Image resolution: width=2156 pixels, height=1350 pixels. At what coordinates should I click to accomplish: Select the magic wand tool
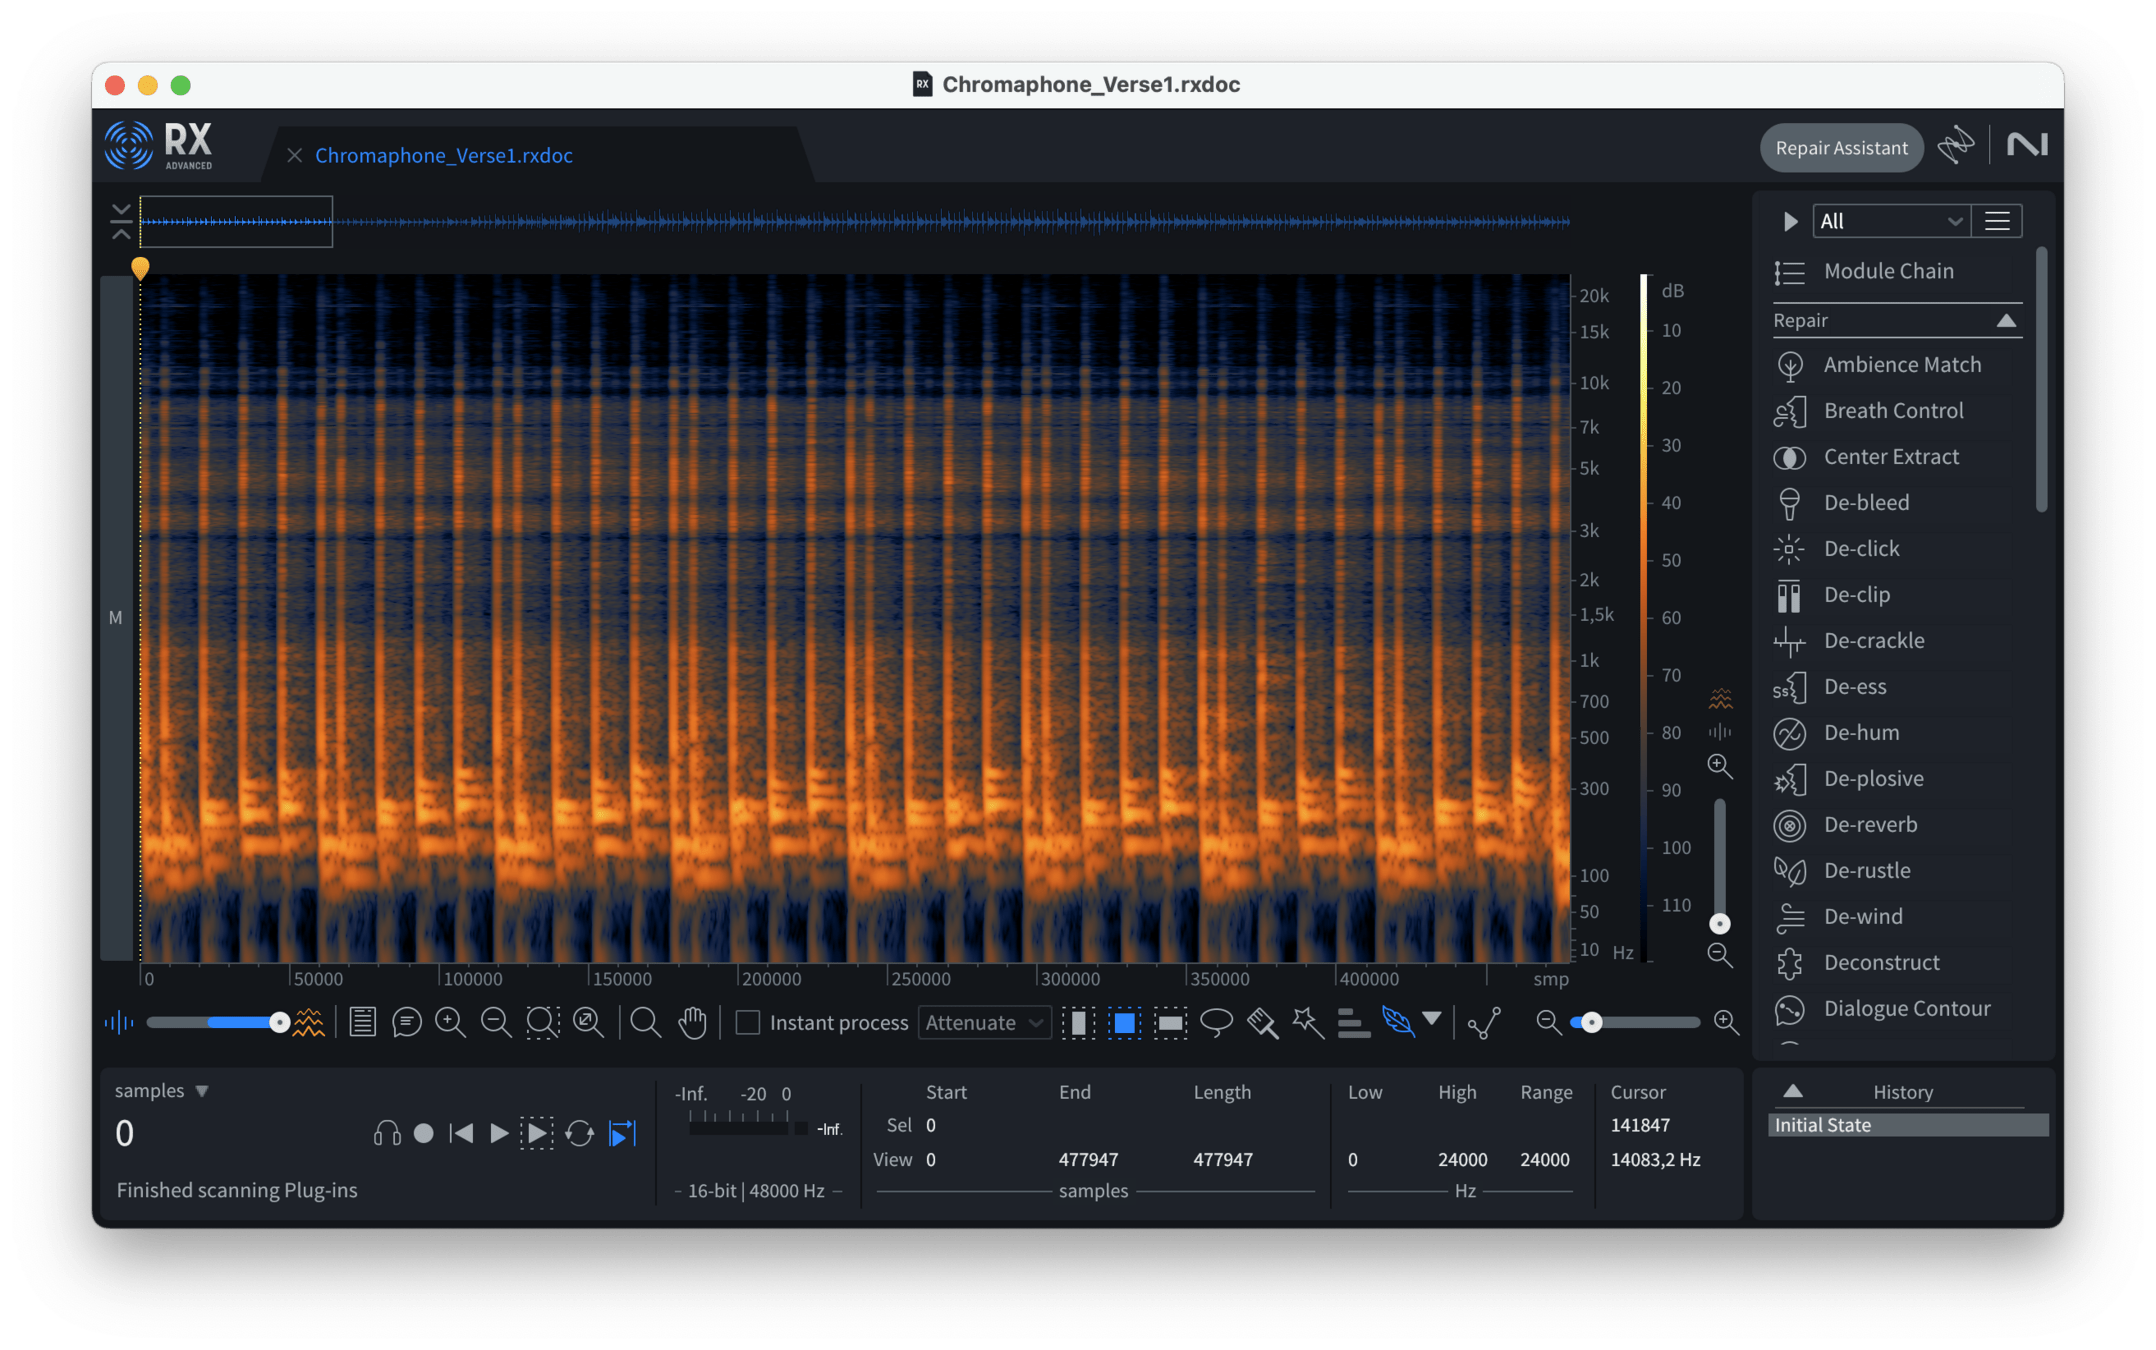click(1307, 1022)
